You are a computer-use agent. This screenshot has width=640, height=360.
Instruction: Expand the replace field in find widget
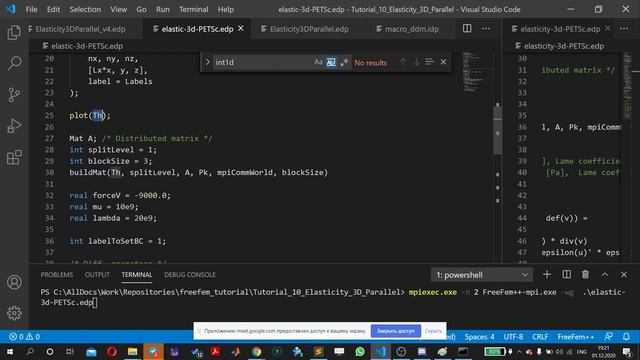(207, 62)
